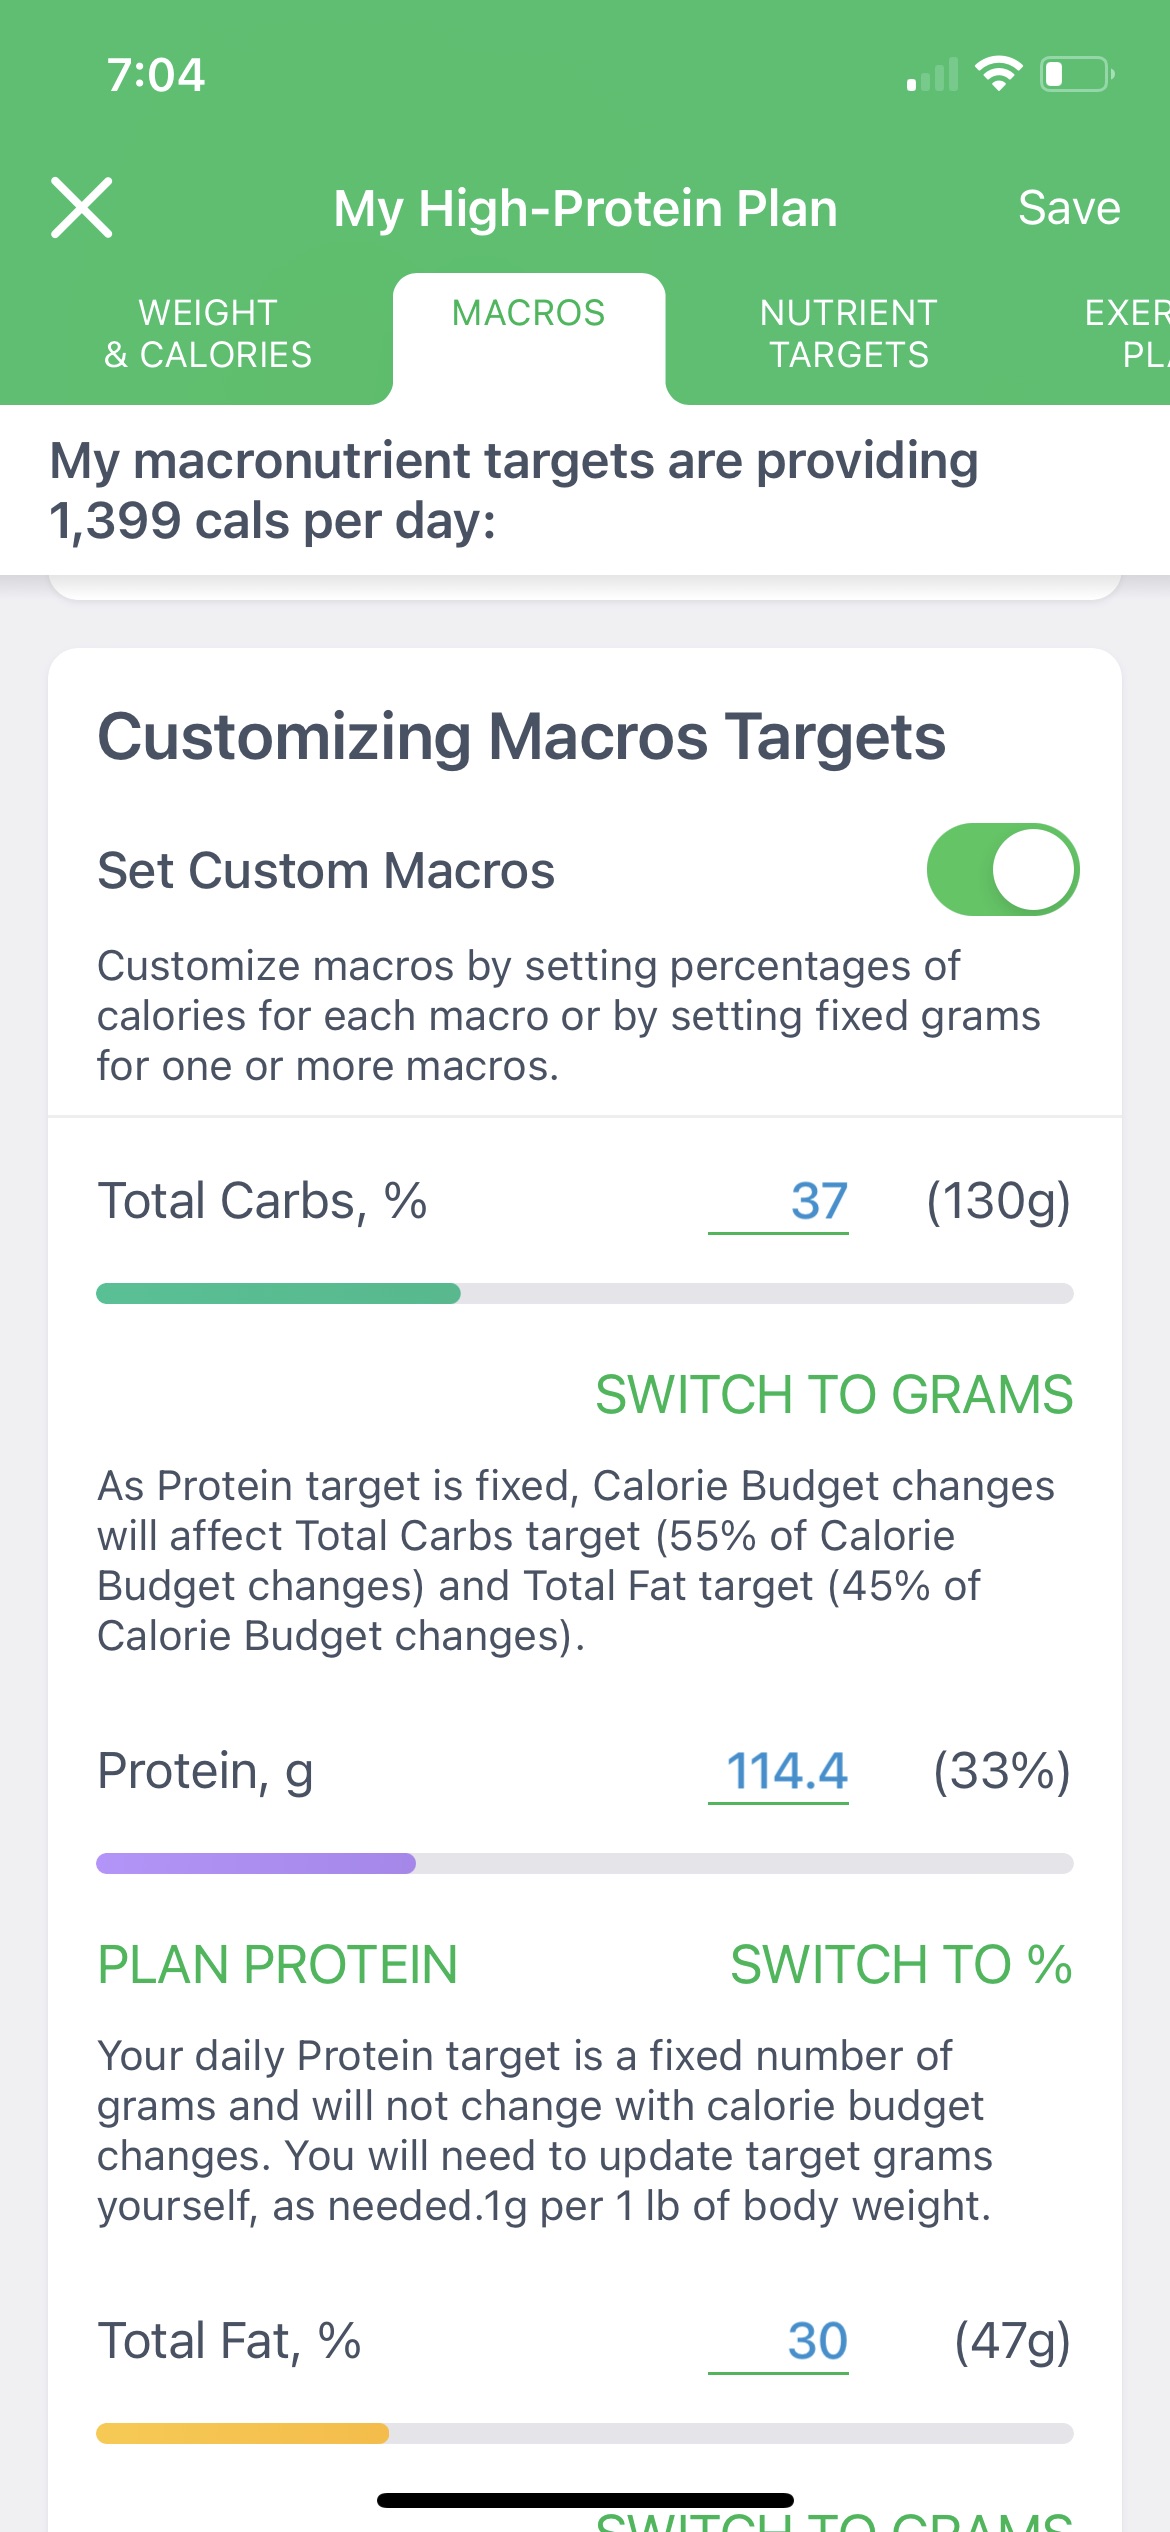Image resolution: width=1170 pixels, height=2532 pixels.
Task: Switch to Nutrient Targets tab
Action: pos(848,334)
